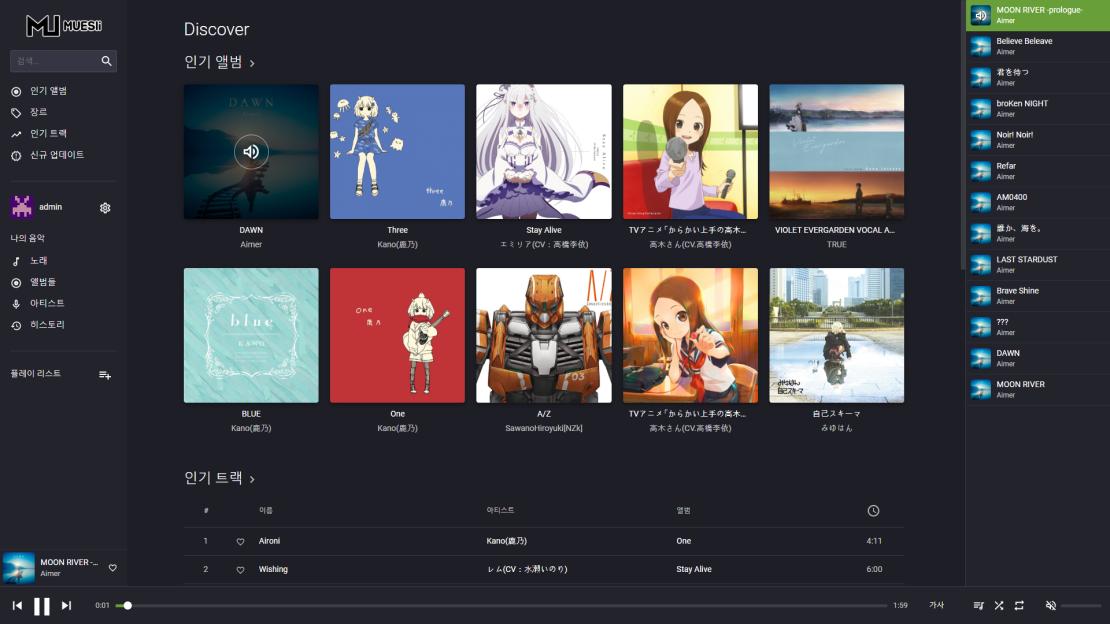Play 君を待つ from the queue
This screenshot has width=1110, height=624.
click(1038, 77)
